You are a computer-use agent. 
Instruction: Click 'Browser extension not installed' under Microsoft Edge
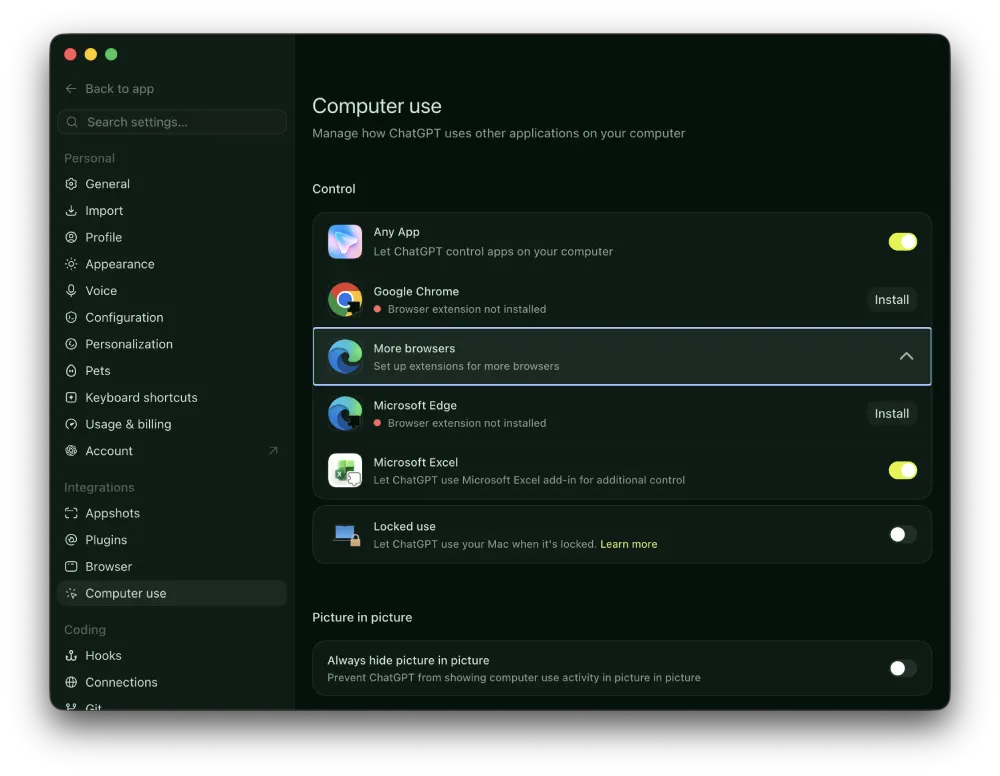click(x=467, y=423)
